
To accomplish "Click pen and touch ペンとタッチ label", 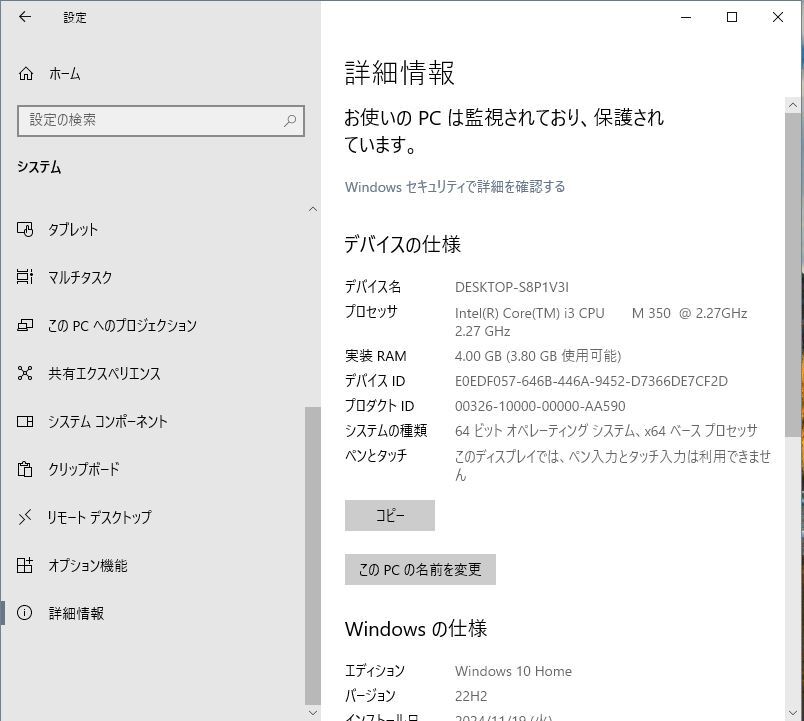I will [376, 455].
